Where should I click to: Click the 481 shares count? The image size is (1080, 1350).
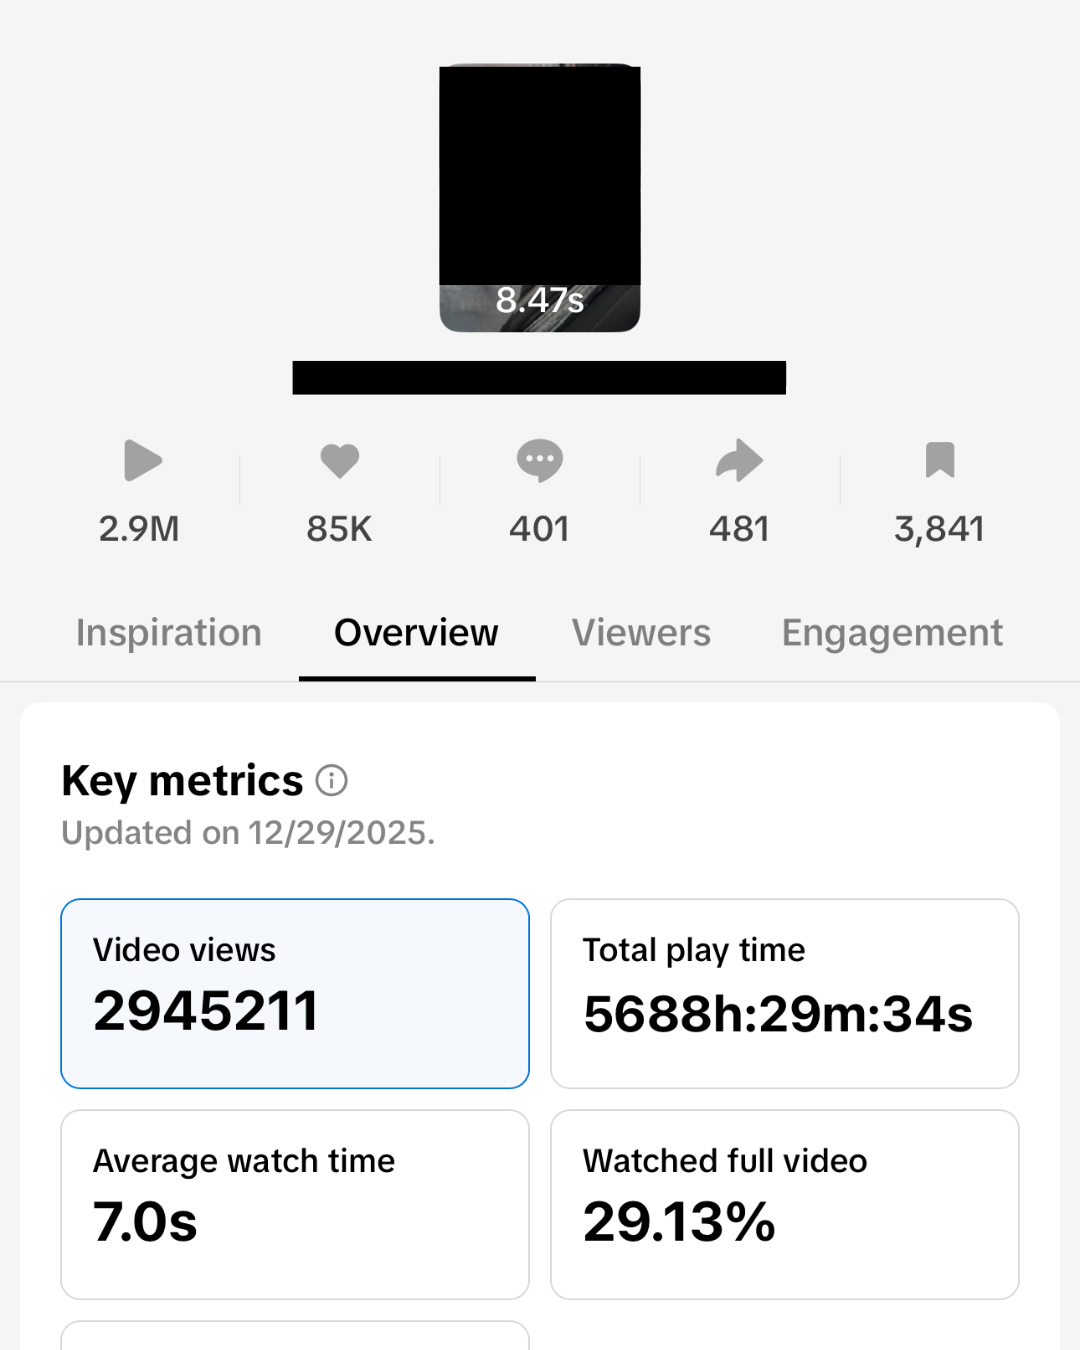[739, 529]
